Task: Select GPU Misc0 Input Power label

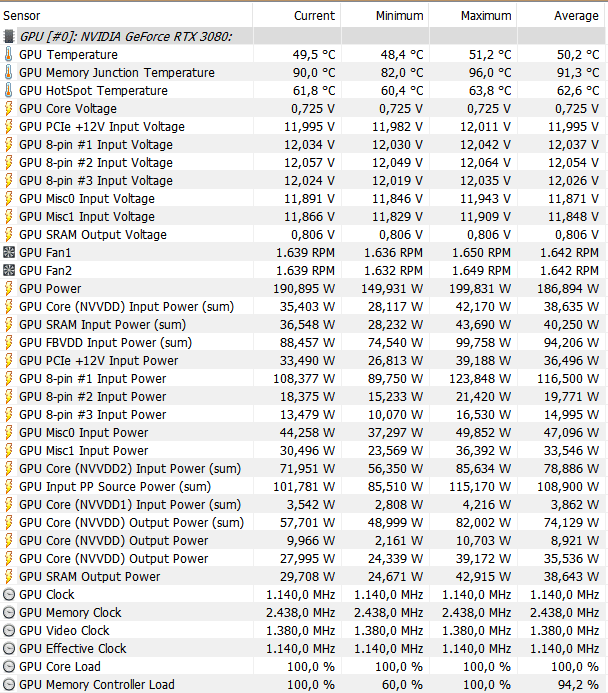Action: pyautogui.click(x=84, y=433)
